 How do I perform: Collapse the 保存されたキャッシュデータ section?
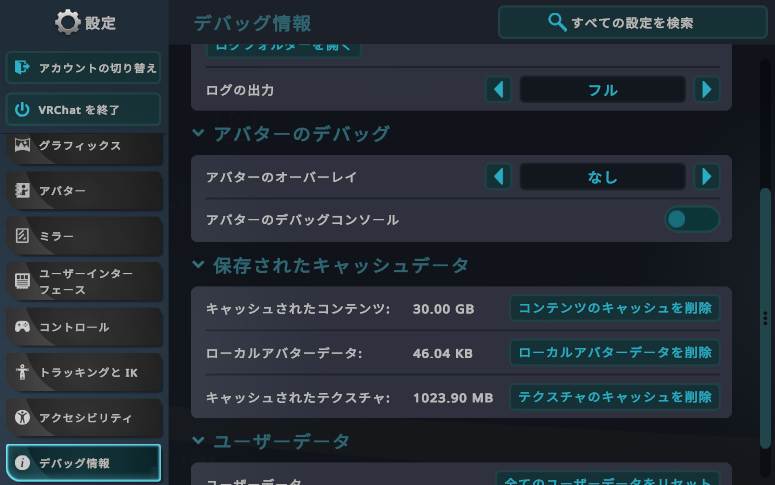click(x=198, y=265)
